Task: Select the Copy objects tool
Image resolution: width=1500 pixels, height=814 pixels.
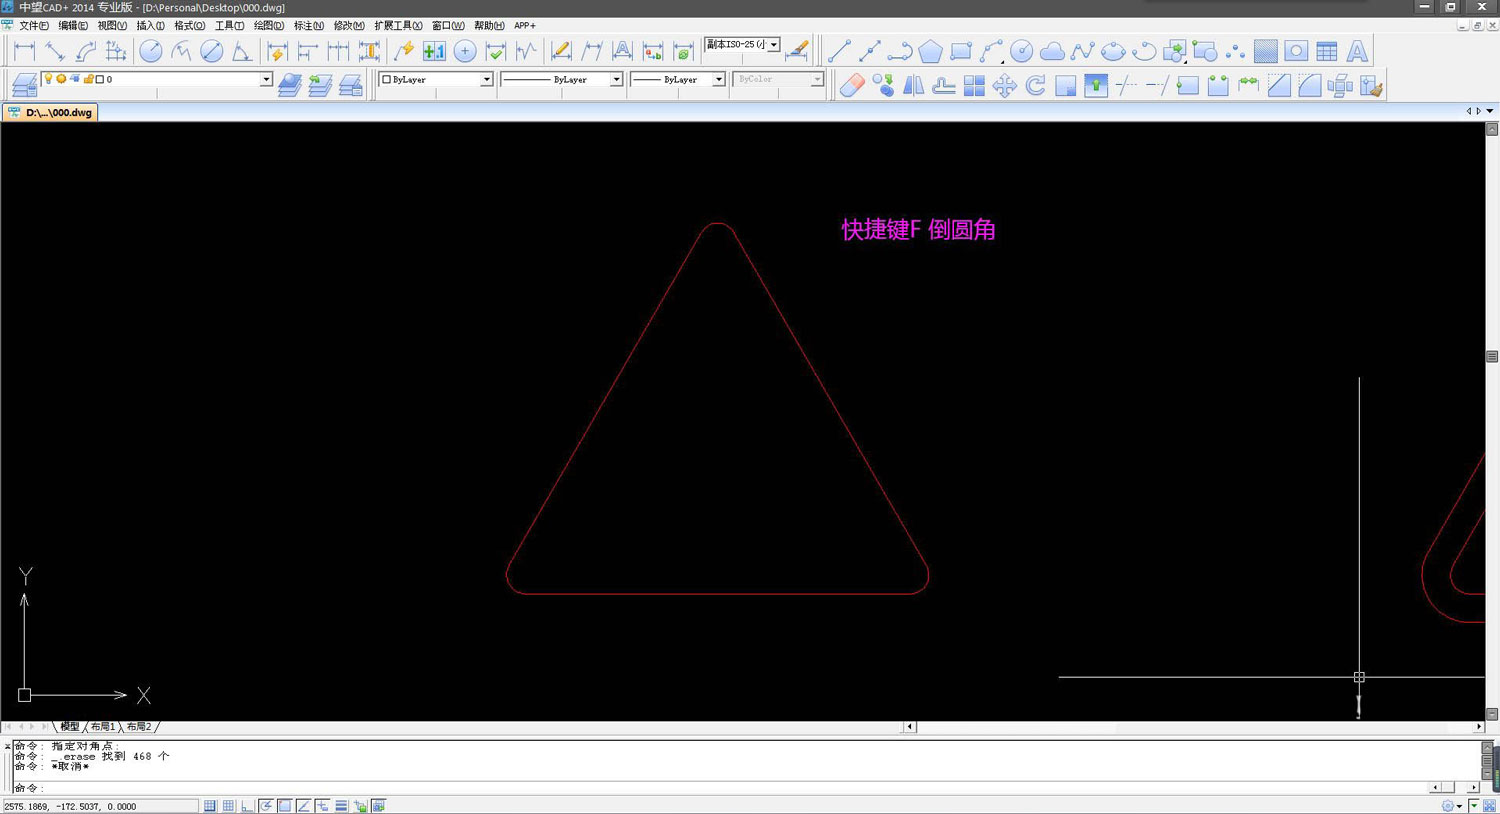Action: pos(883,85)
